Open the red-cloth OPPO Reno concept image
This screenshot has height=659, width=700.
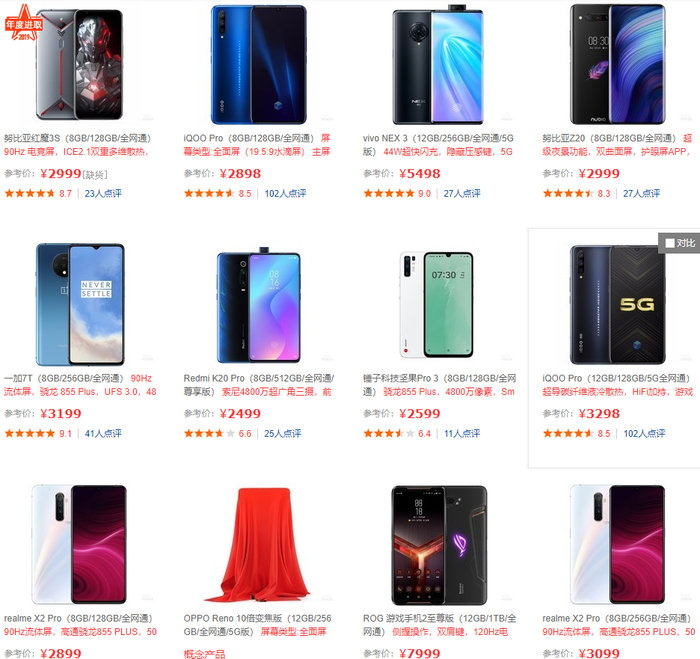click(257, 545)
